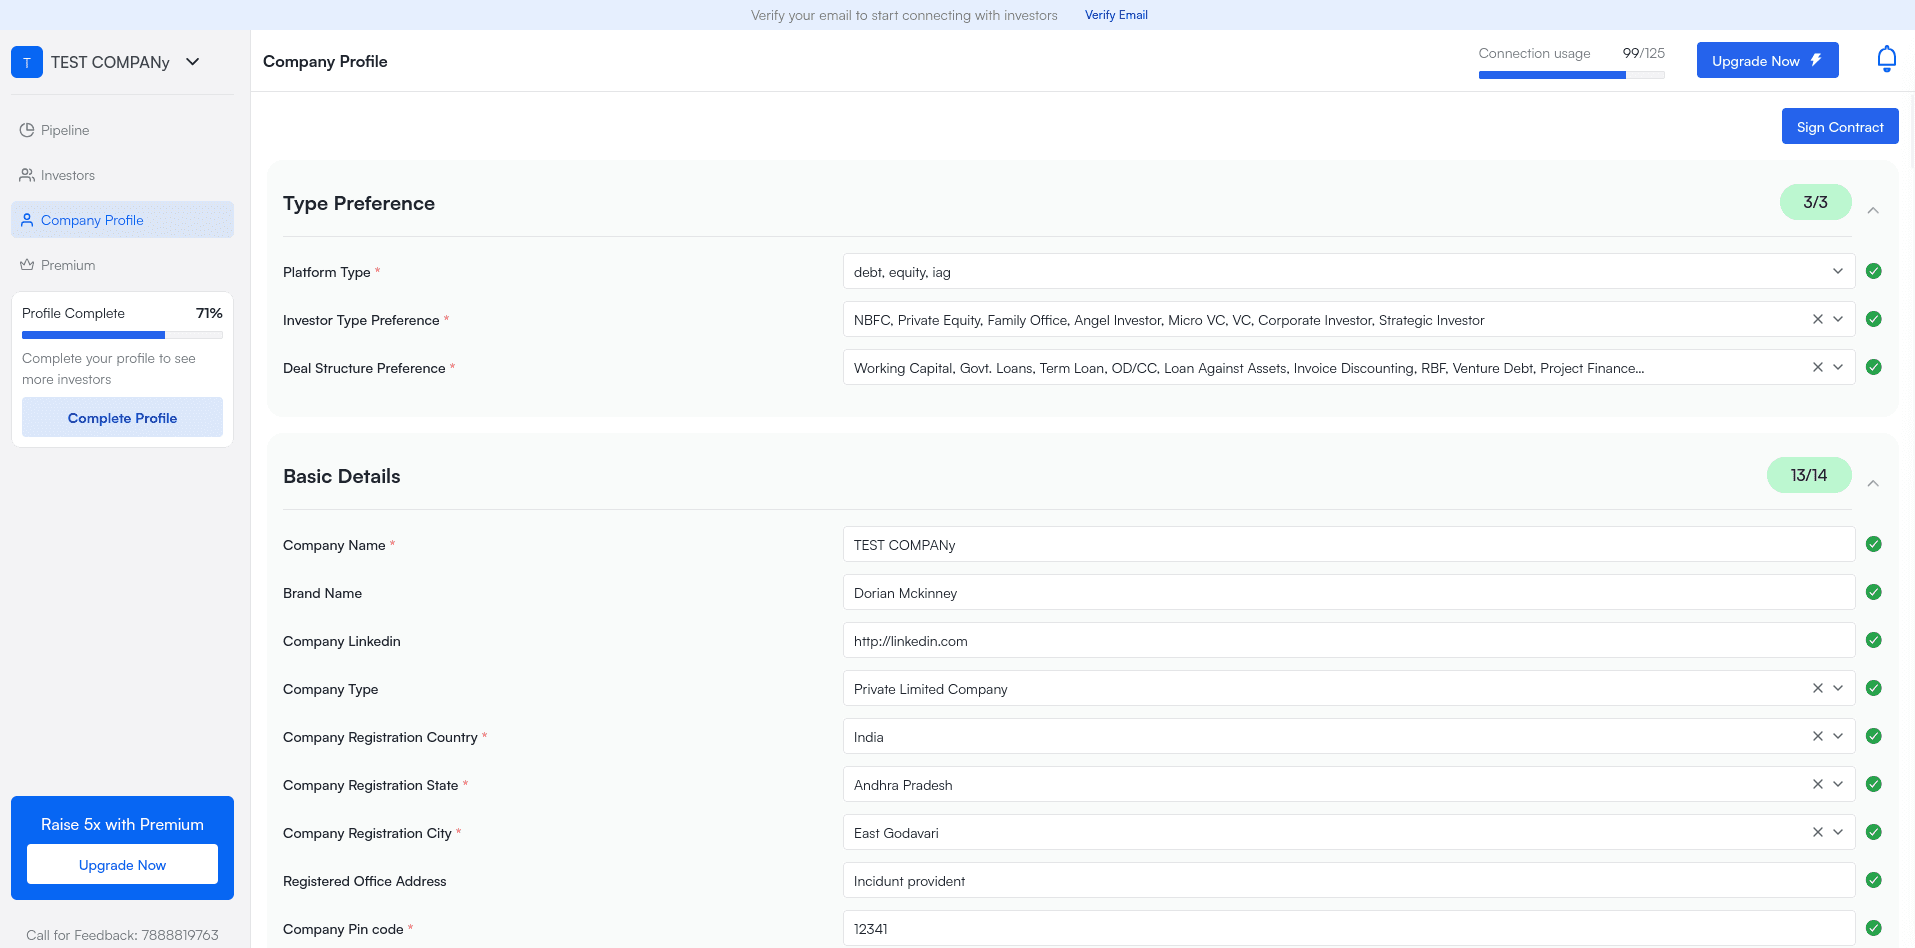Open the notifications bell icon
This screenshot has height=948, width=1915.
click(1886, 59)
